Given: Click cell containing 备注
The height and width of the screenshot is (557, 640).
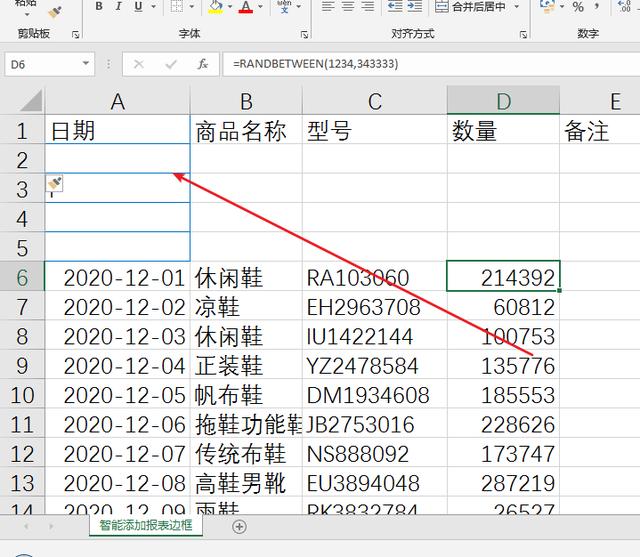Looking at the screenshot, I should tap(600, 131).
